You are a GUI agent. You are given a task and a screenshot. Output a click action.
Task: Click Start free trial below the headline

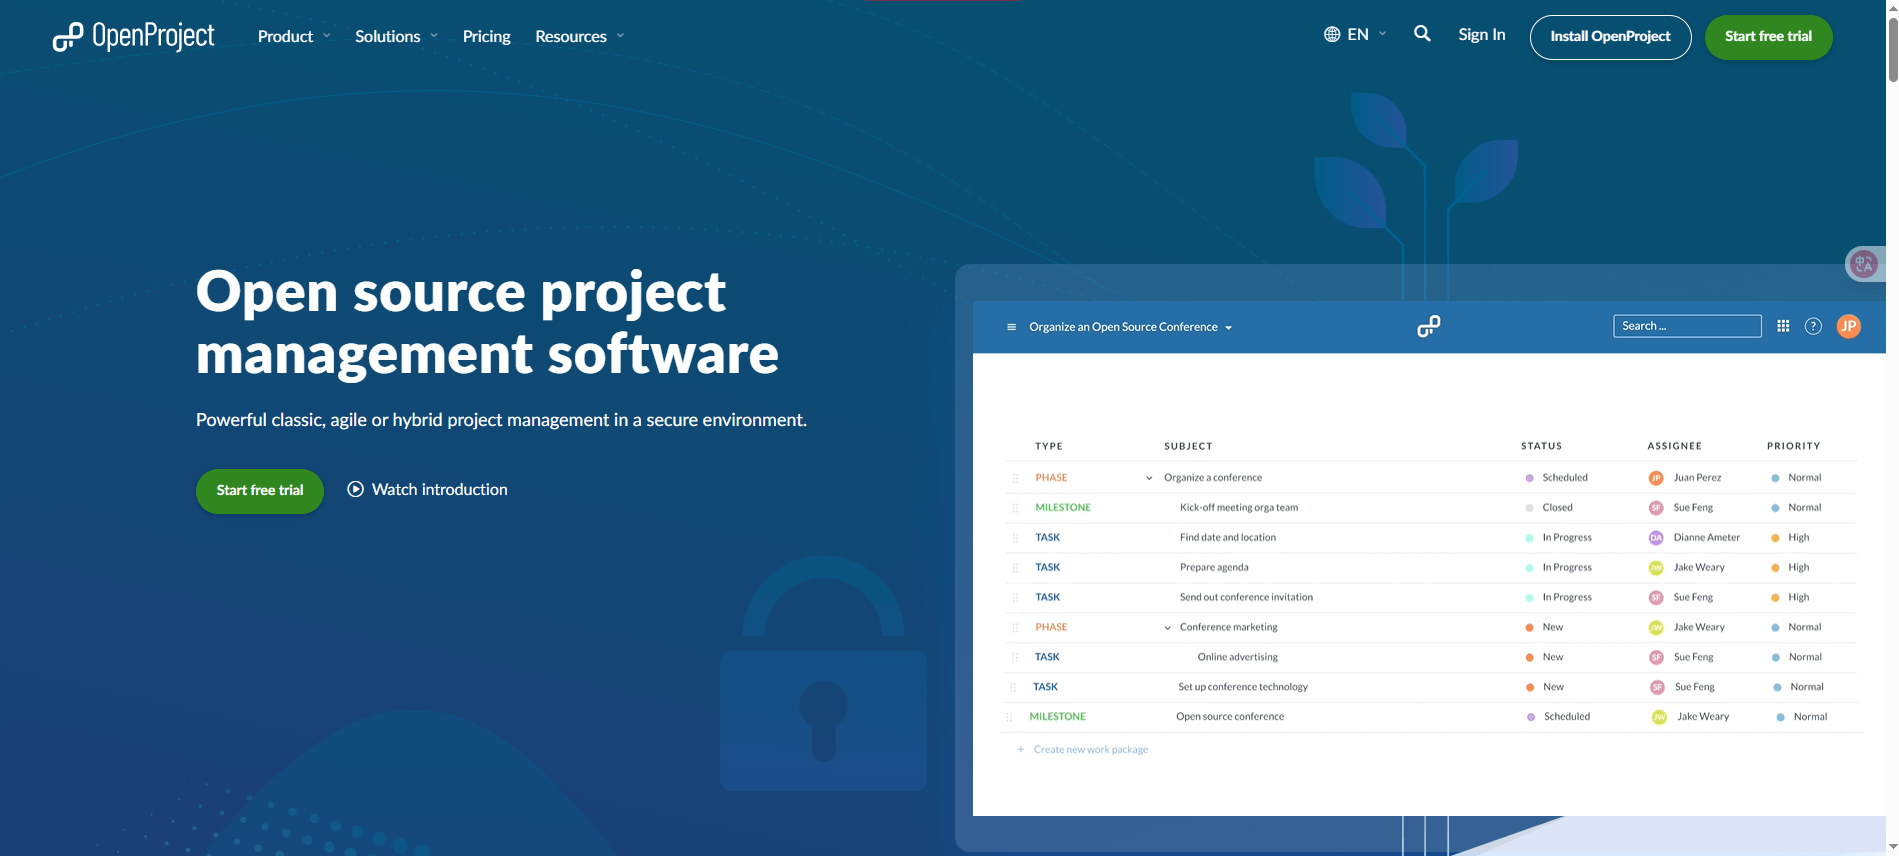(x=260, y=491)
